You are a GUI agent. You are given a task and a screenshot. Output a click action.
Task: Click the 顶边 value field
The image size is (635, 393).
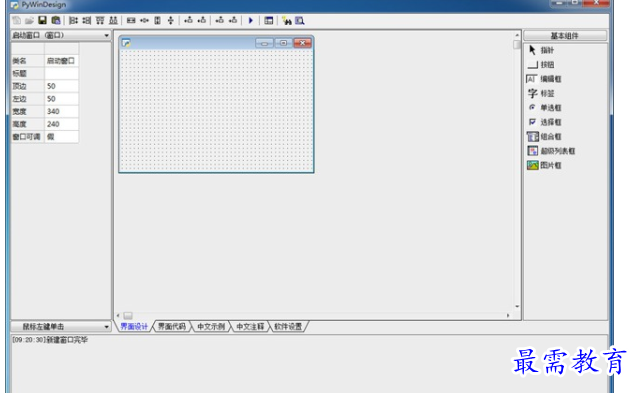pyautogui.click(x=62, y=86)
